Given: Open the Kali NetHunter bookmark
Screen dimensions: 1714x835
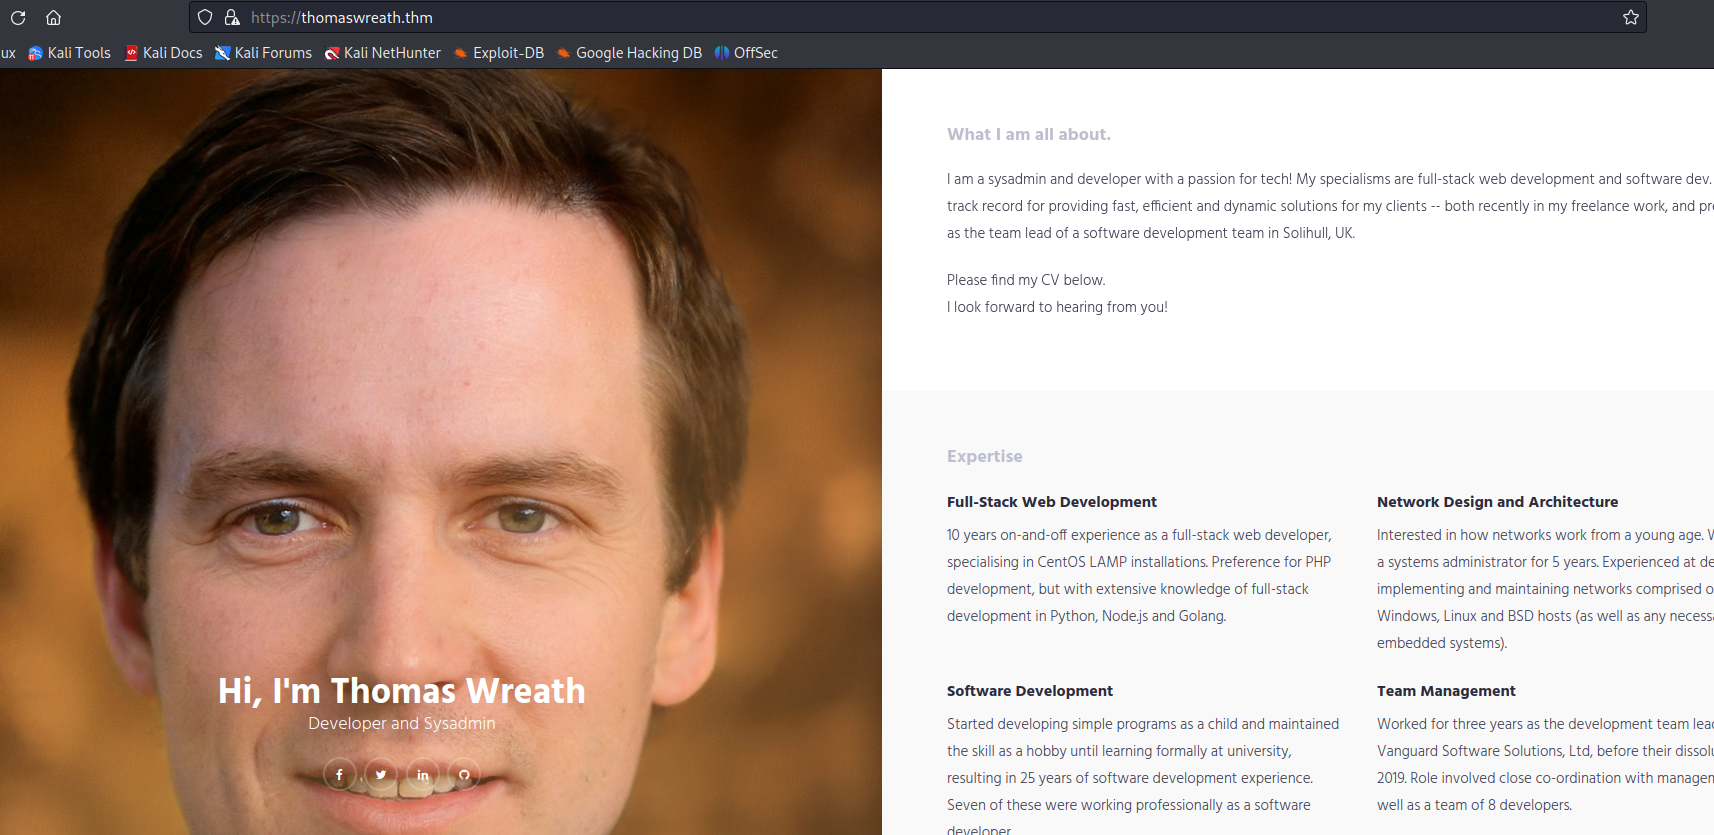Looking at the screenshot, I should (x=383, y=53).
